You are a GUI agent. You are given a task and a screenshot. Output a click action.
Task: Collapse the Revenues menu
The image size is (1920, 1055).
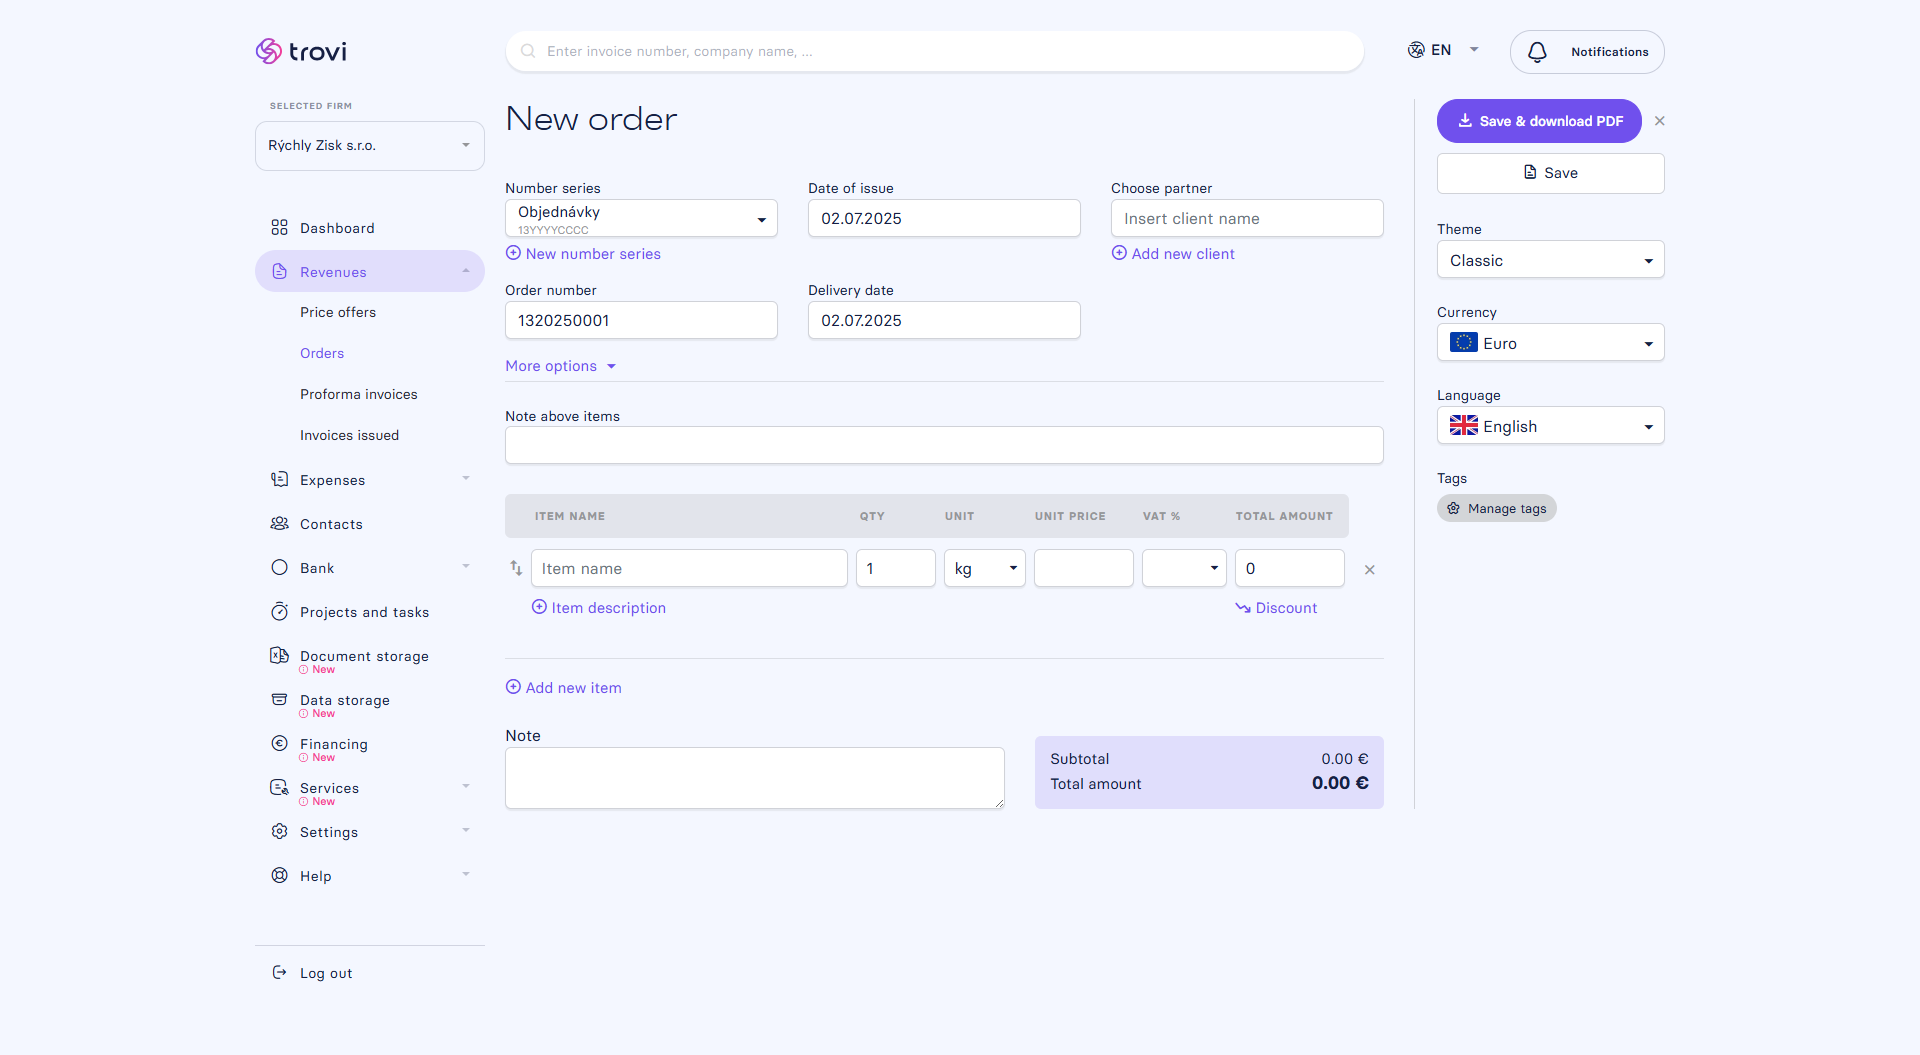coord(370,271)
